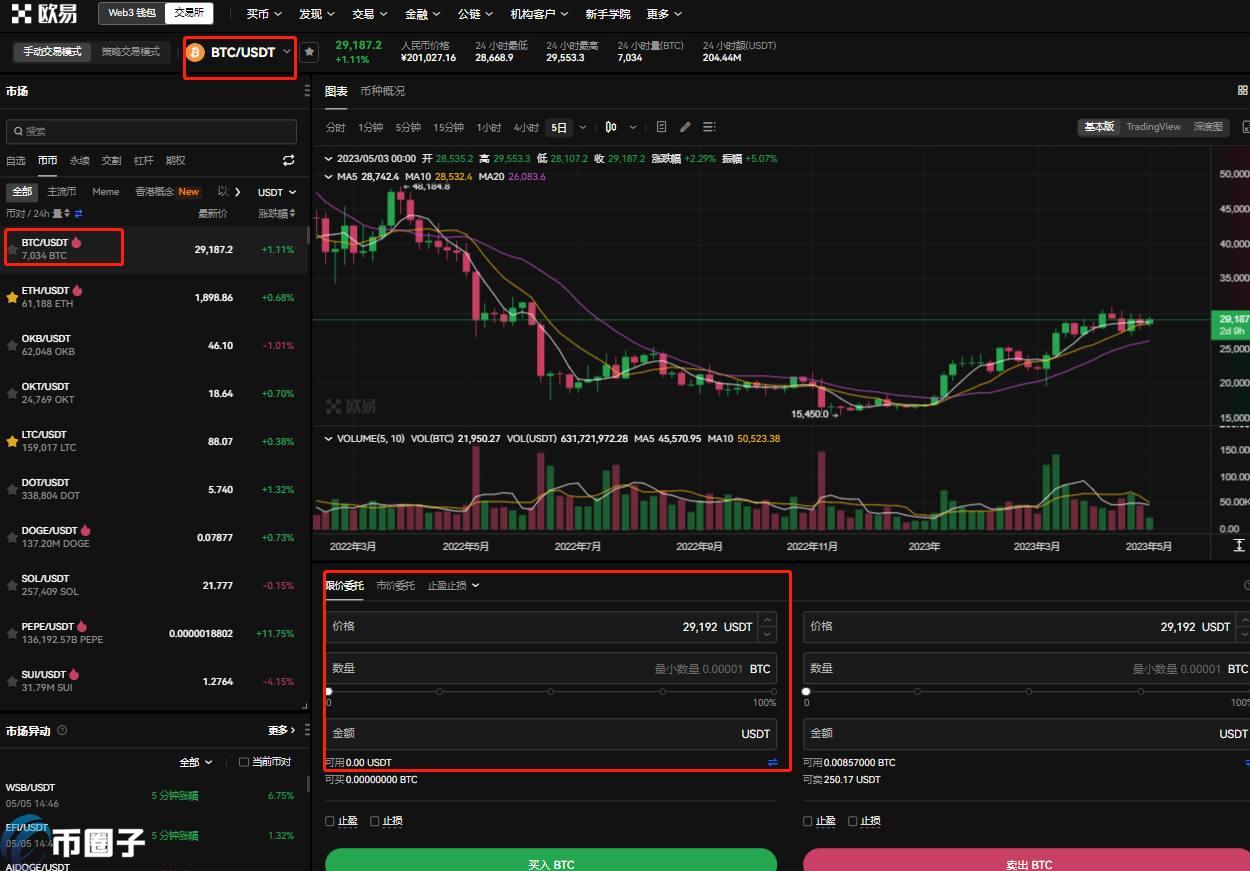
Task: Switch to the 币种概况 tab
Action: (x=382, y=91)
